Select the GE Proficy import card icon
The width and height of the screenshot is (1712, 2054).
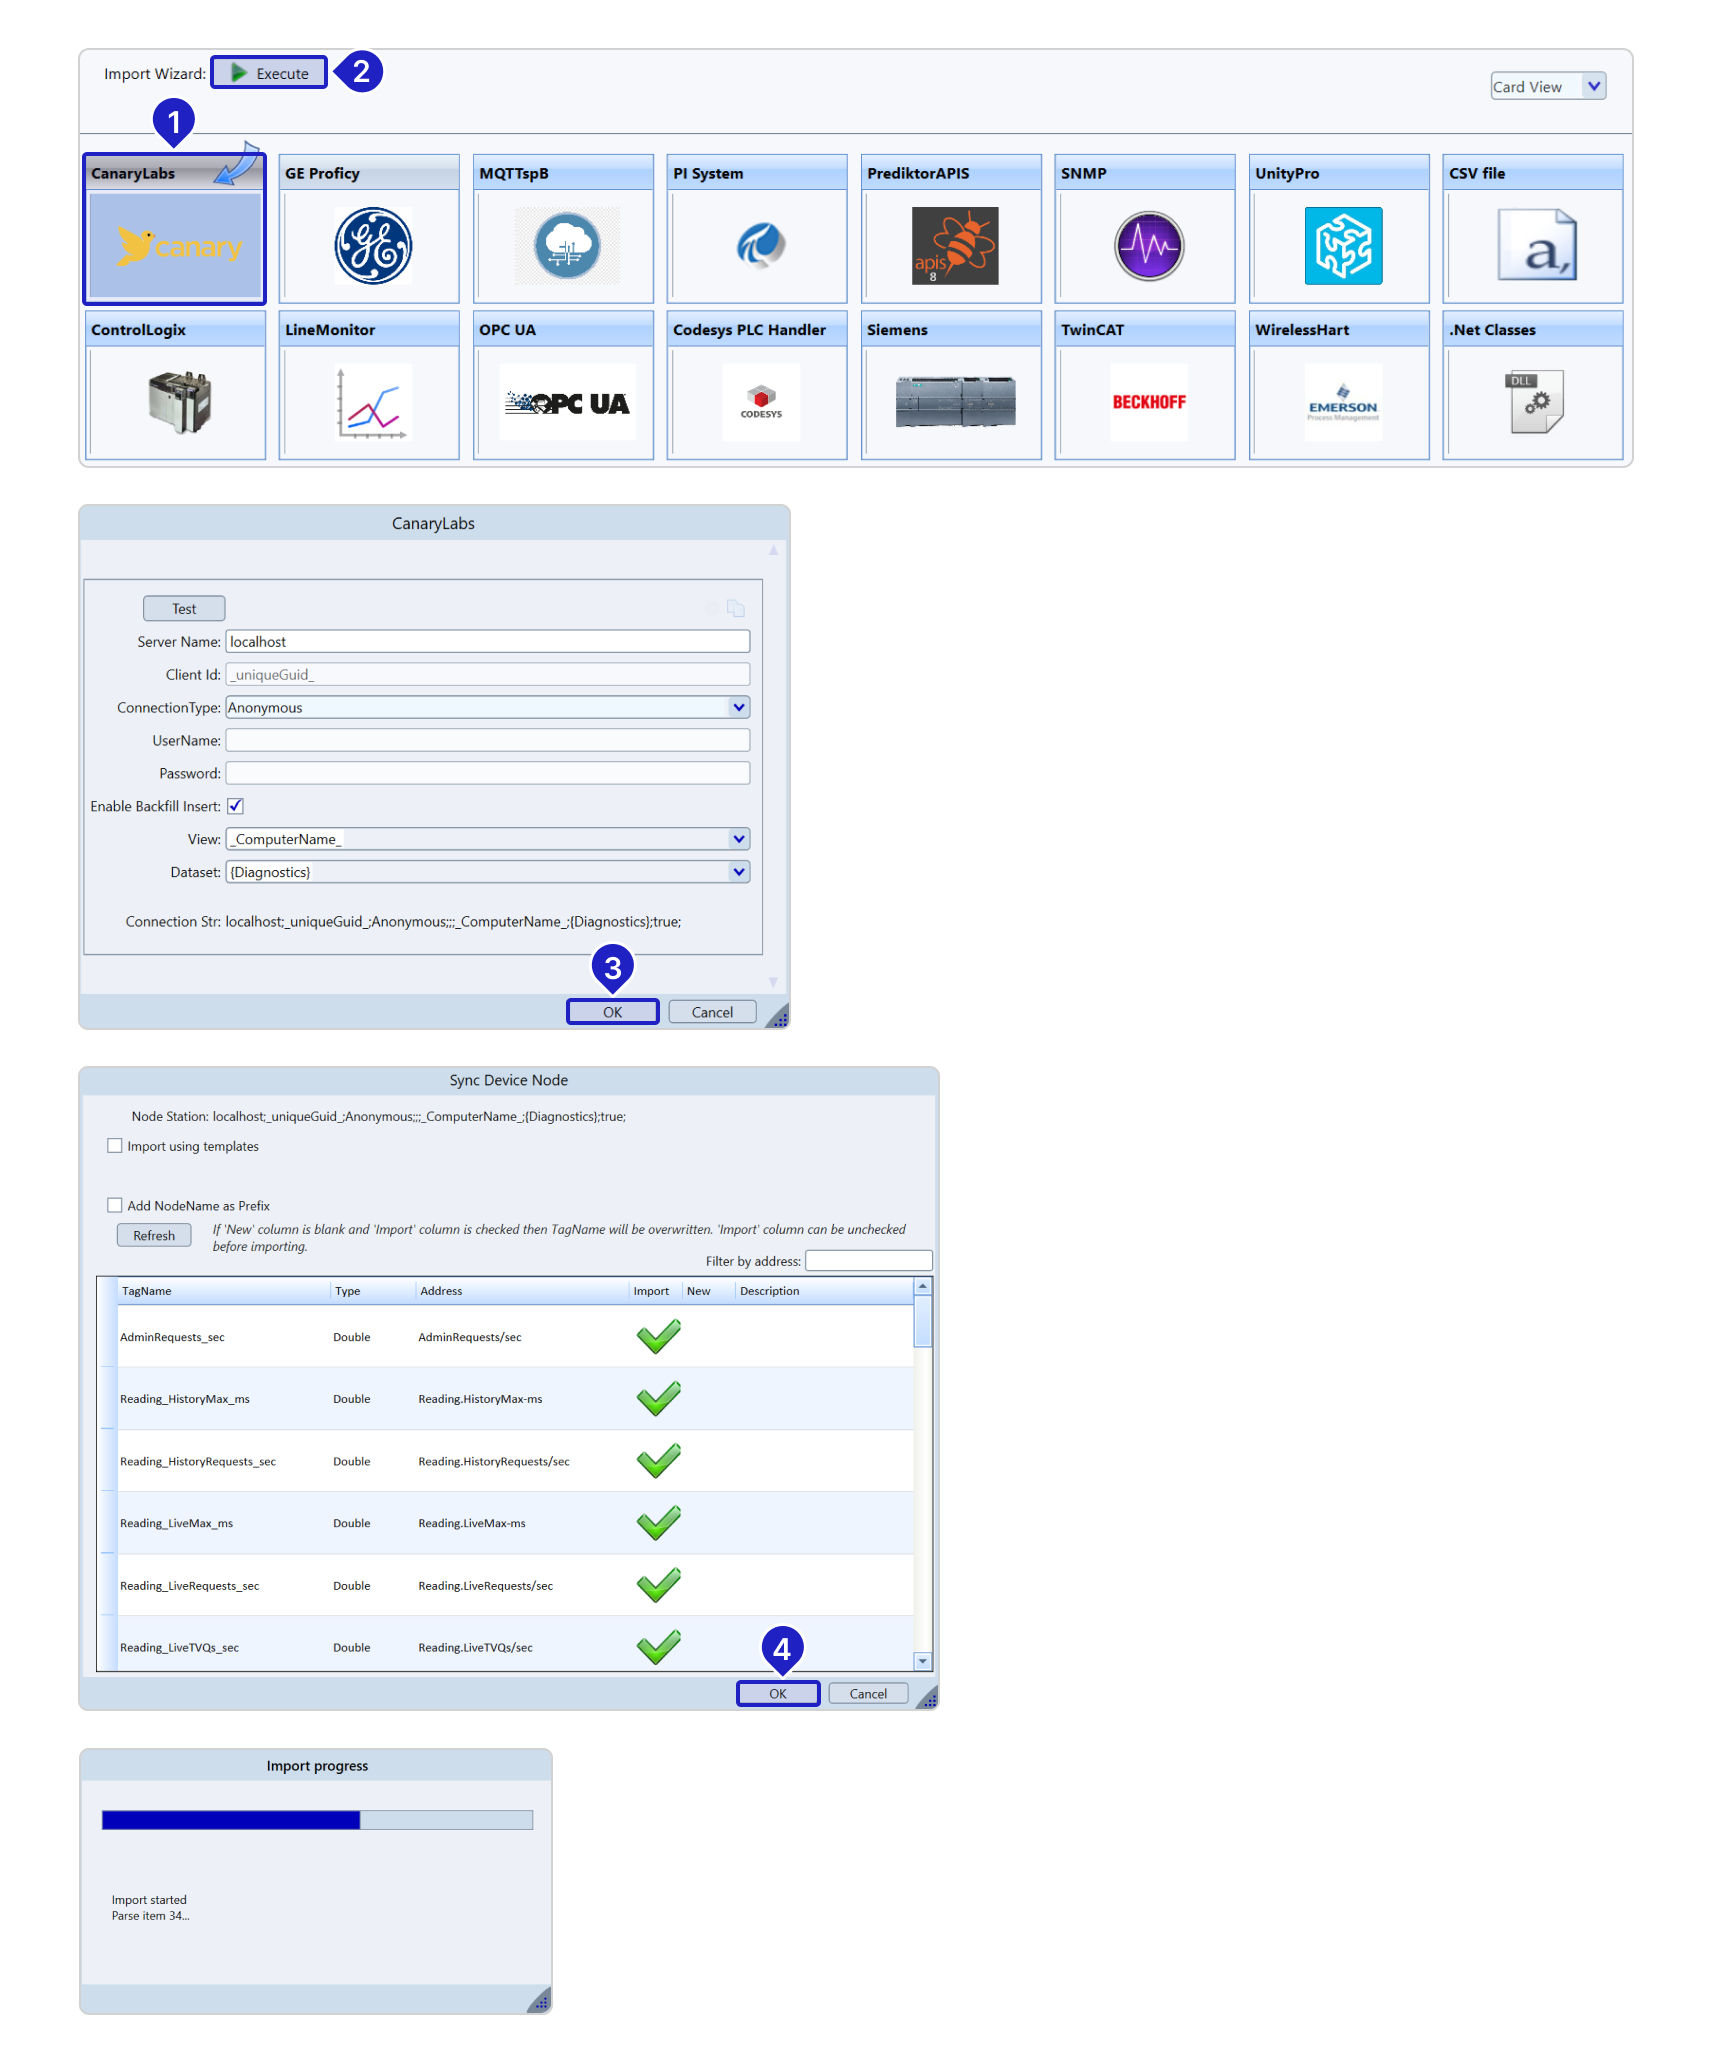(372, 246)
